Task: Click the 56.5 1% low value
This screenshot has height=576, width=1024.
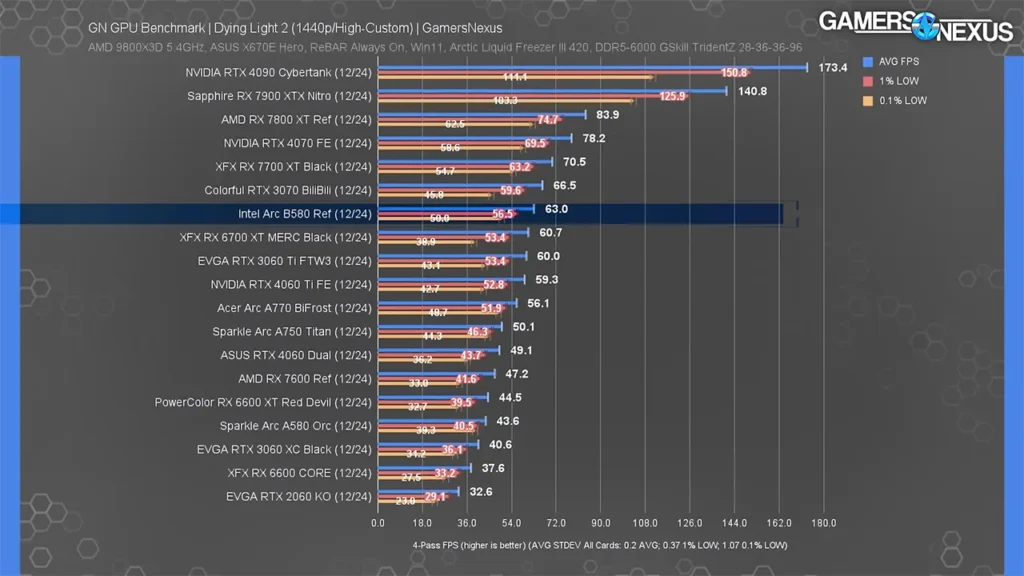Action: pyautogui.click(x=503, y=214)
